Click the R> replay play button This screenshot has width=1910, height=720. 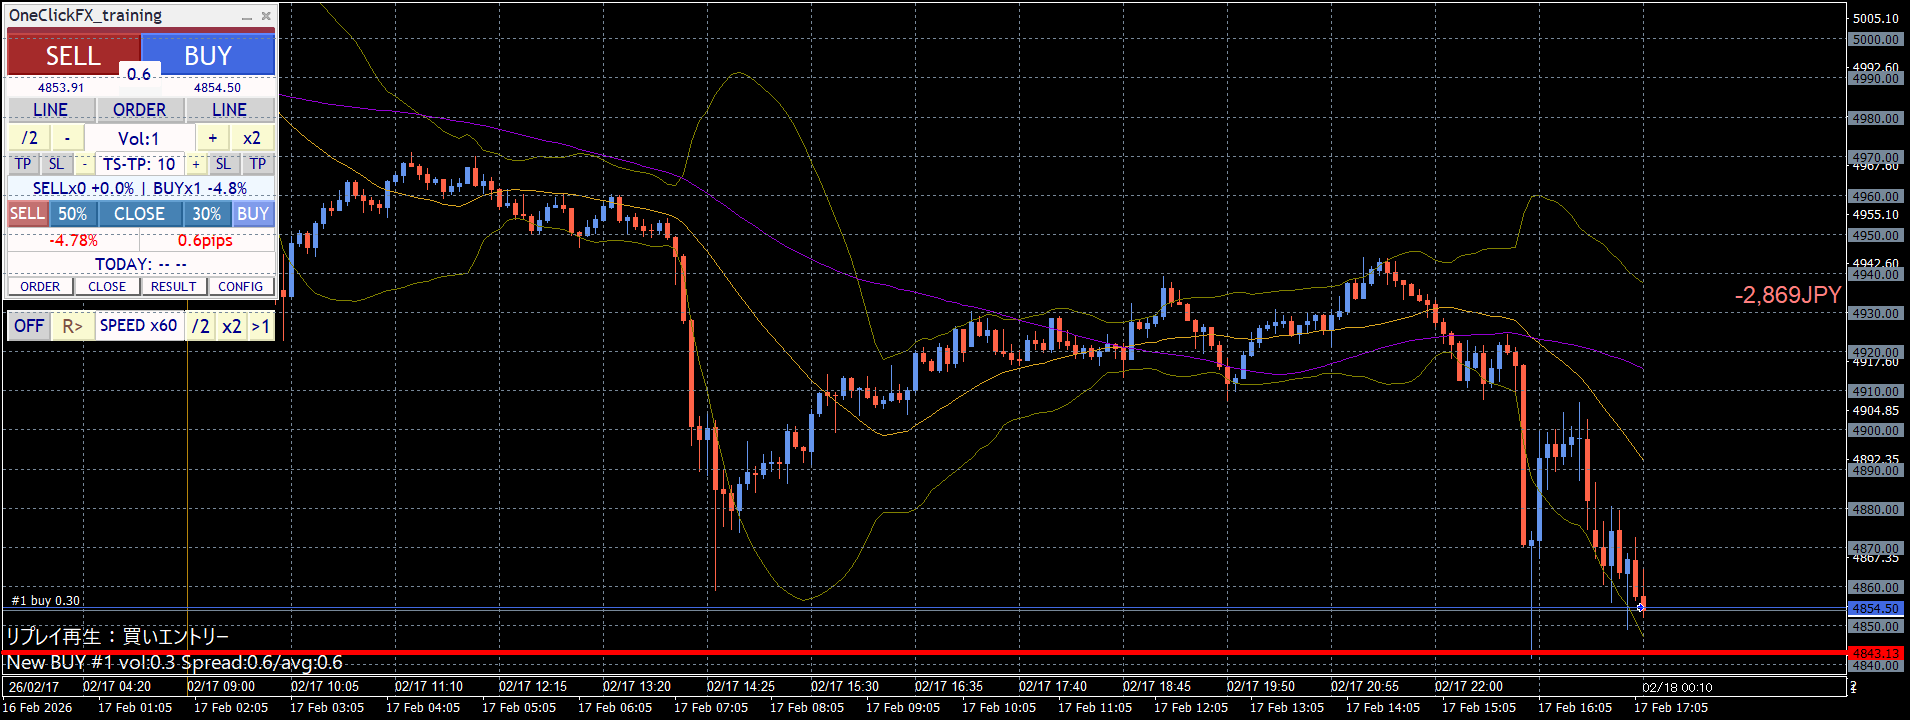(x=73, y=326)
